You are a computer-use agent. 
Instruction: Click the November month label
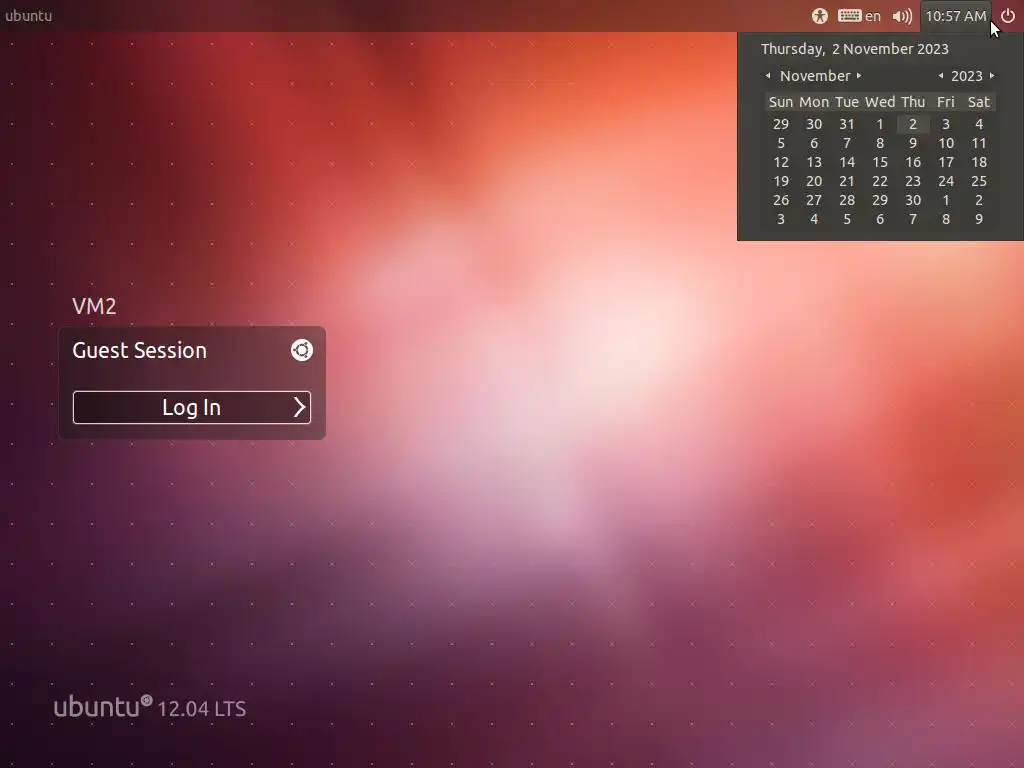point(815,76)
